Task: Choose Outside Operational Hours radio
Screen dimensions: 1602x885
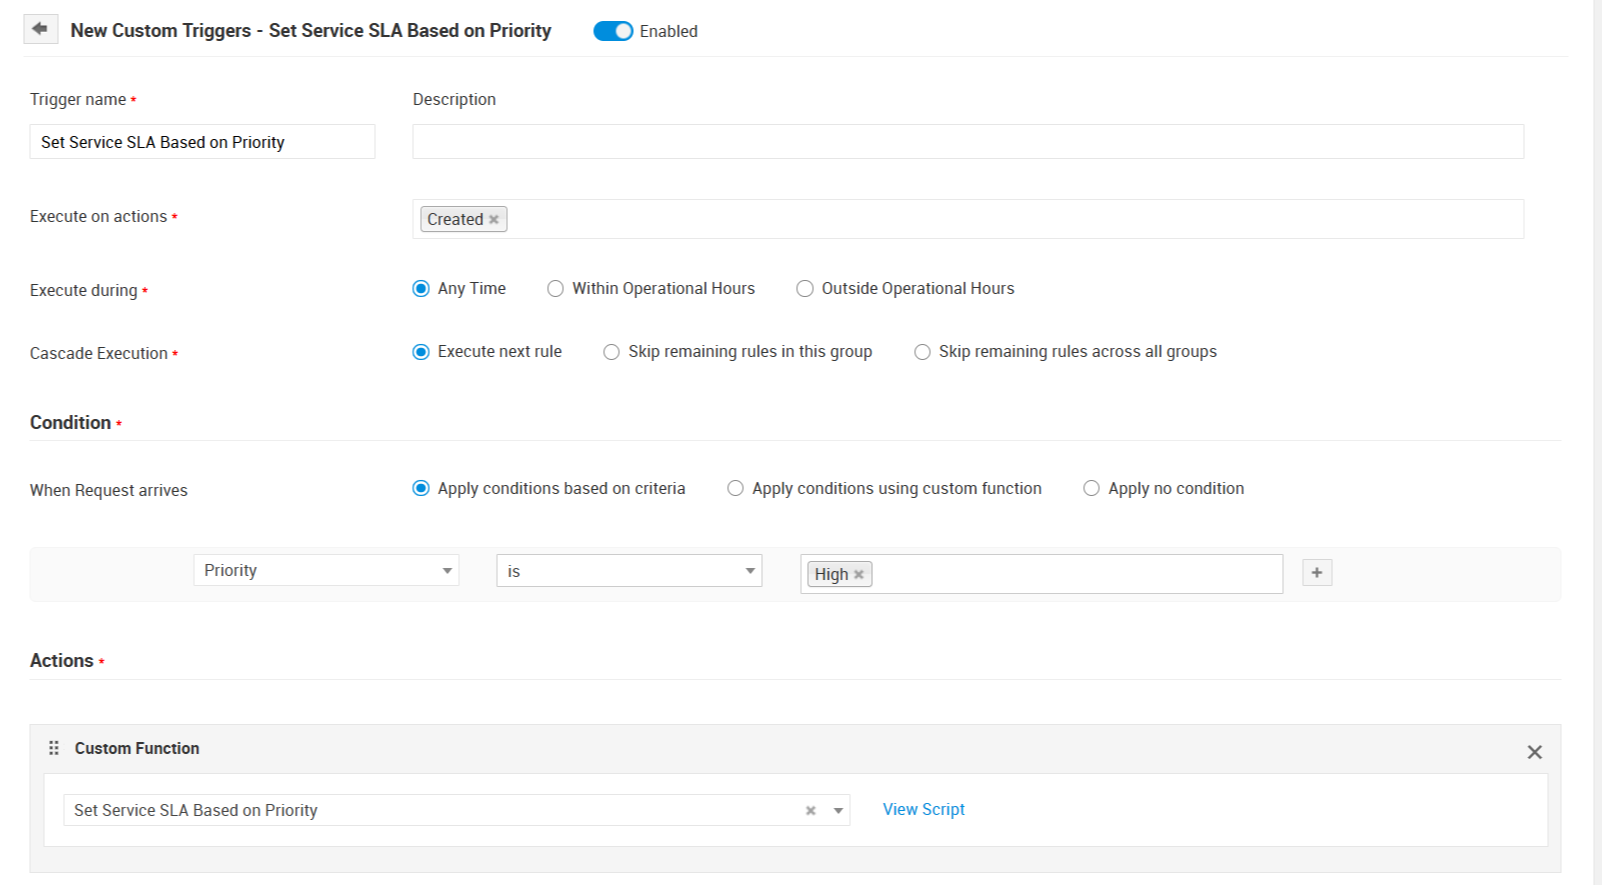Action: coord(805,289)
